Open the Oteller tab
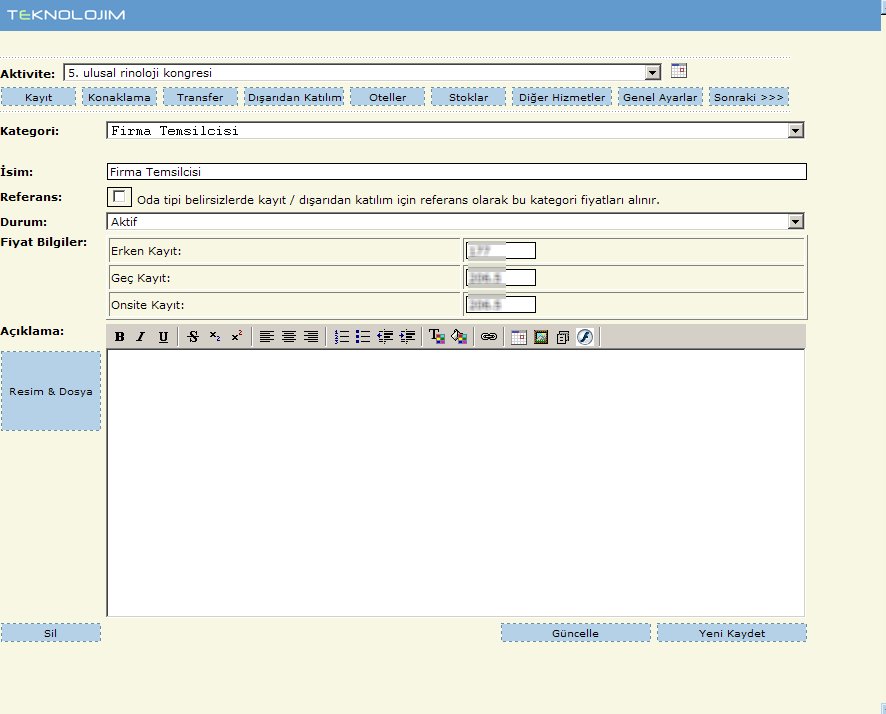The image size is (886, 714). pyautogui.click(x=388, y=97)
